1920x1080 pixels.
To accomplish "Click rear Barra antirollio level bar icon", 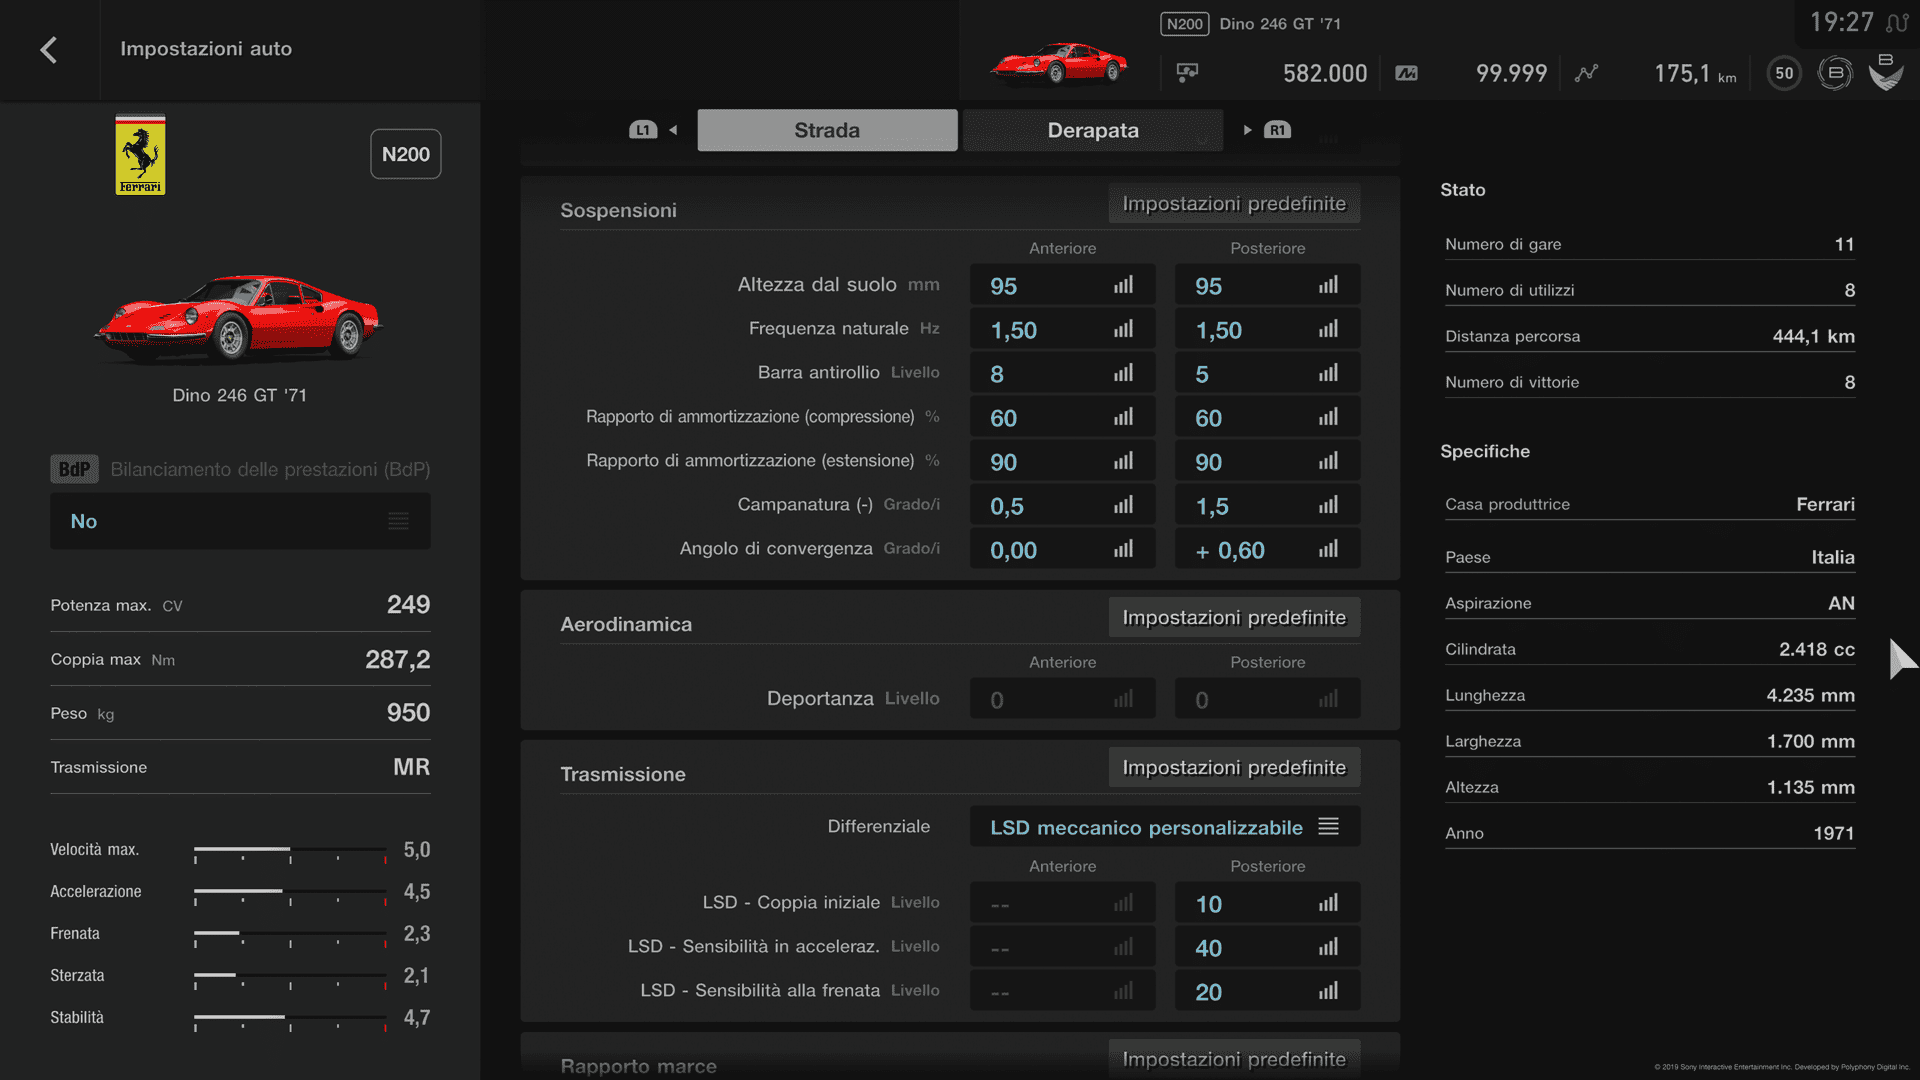I will point(1328,374).
